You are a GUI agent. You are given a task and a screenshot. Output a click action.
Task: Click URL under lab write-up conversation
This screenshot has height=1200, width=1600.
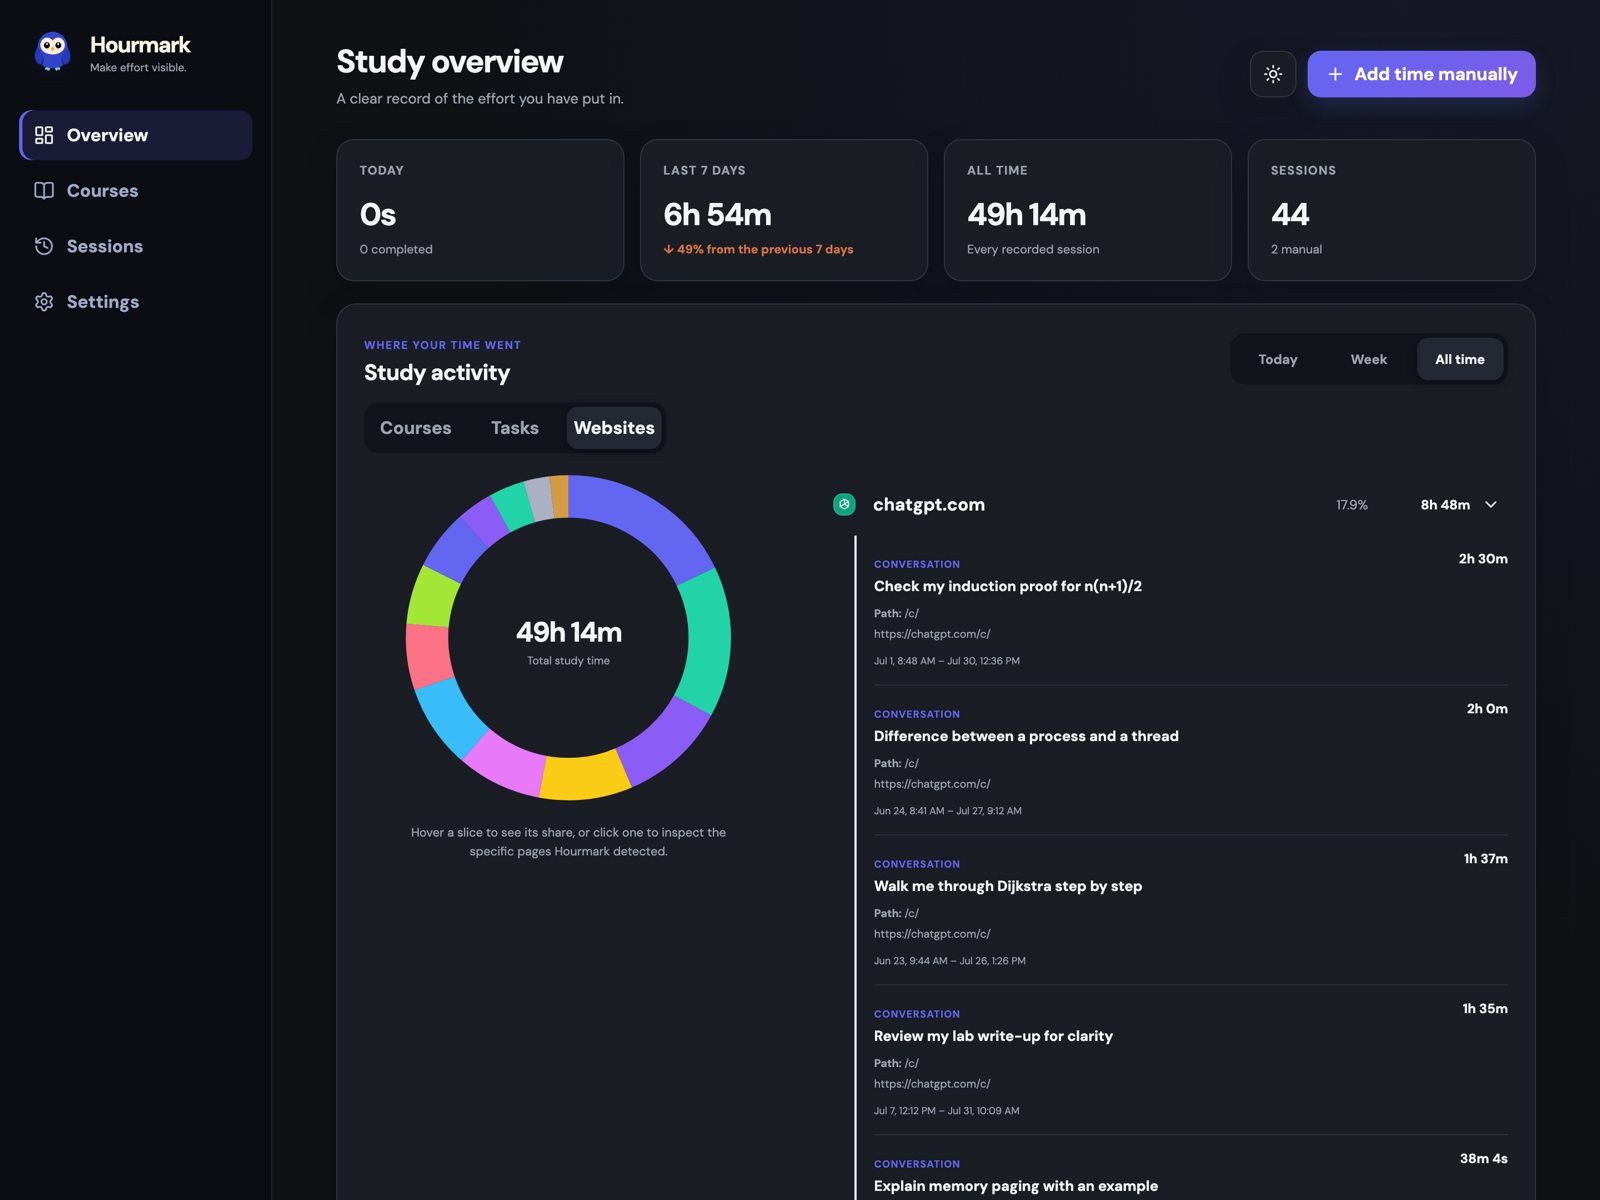[x=932, y=1084]
